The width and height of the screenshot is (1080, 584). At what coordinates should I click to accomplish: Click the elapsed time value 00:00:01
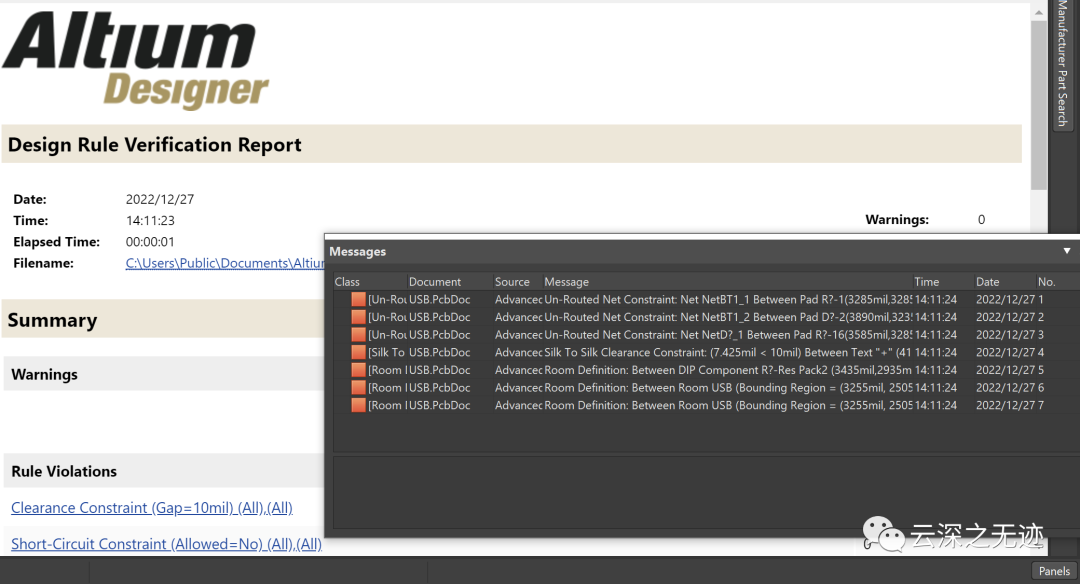click(150, 242)
